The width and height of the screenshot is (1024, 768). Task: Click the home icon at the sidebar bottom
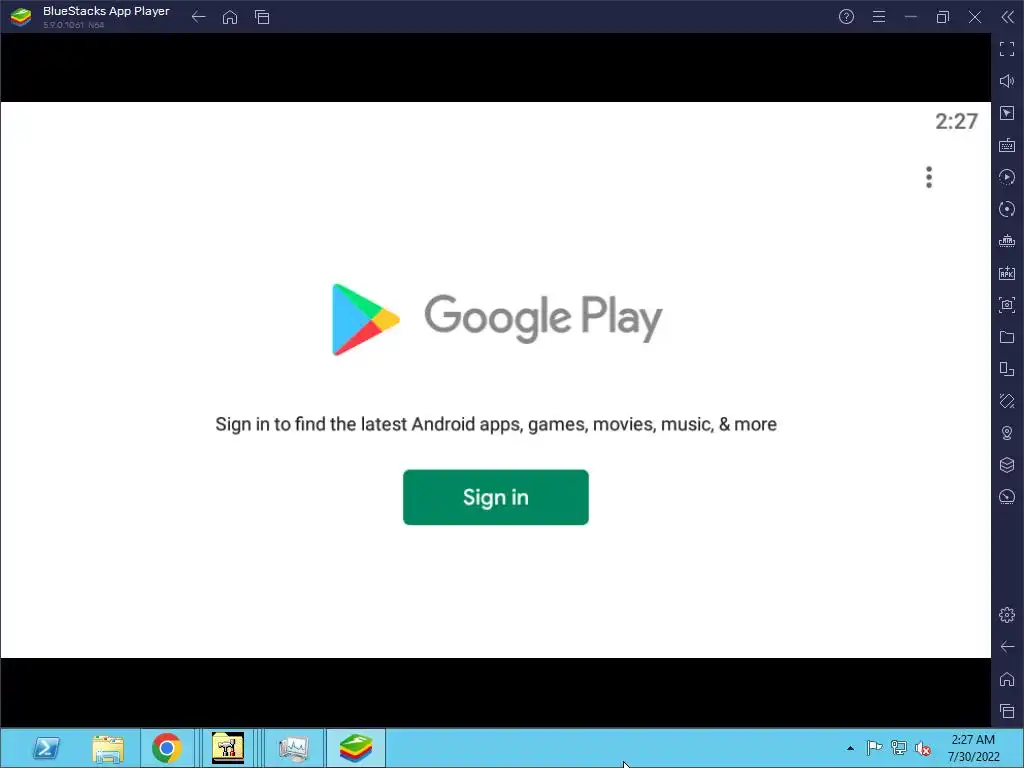tap(1007, 679)
